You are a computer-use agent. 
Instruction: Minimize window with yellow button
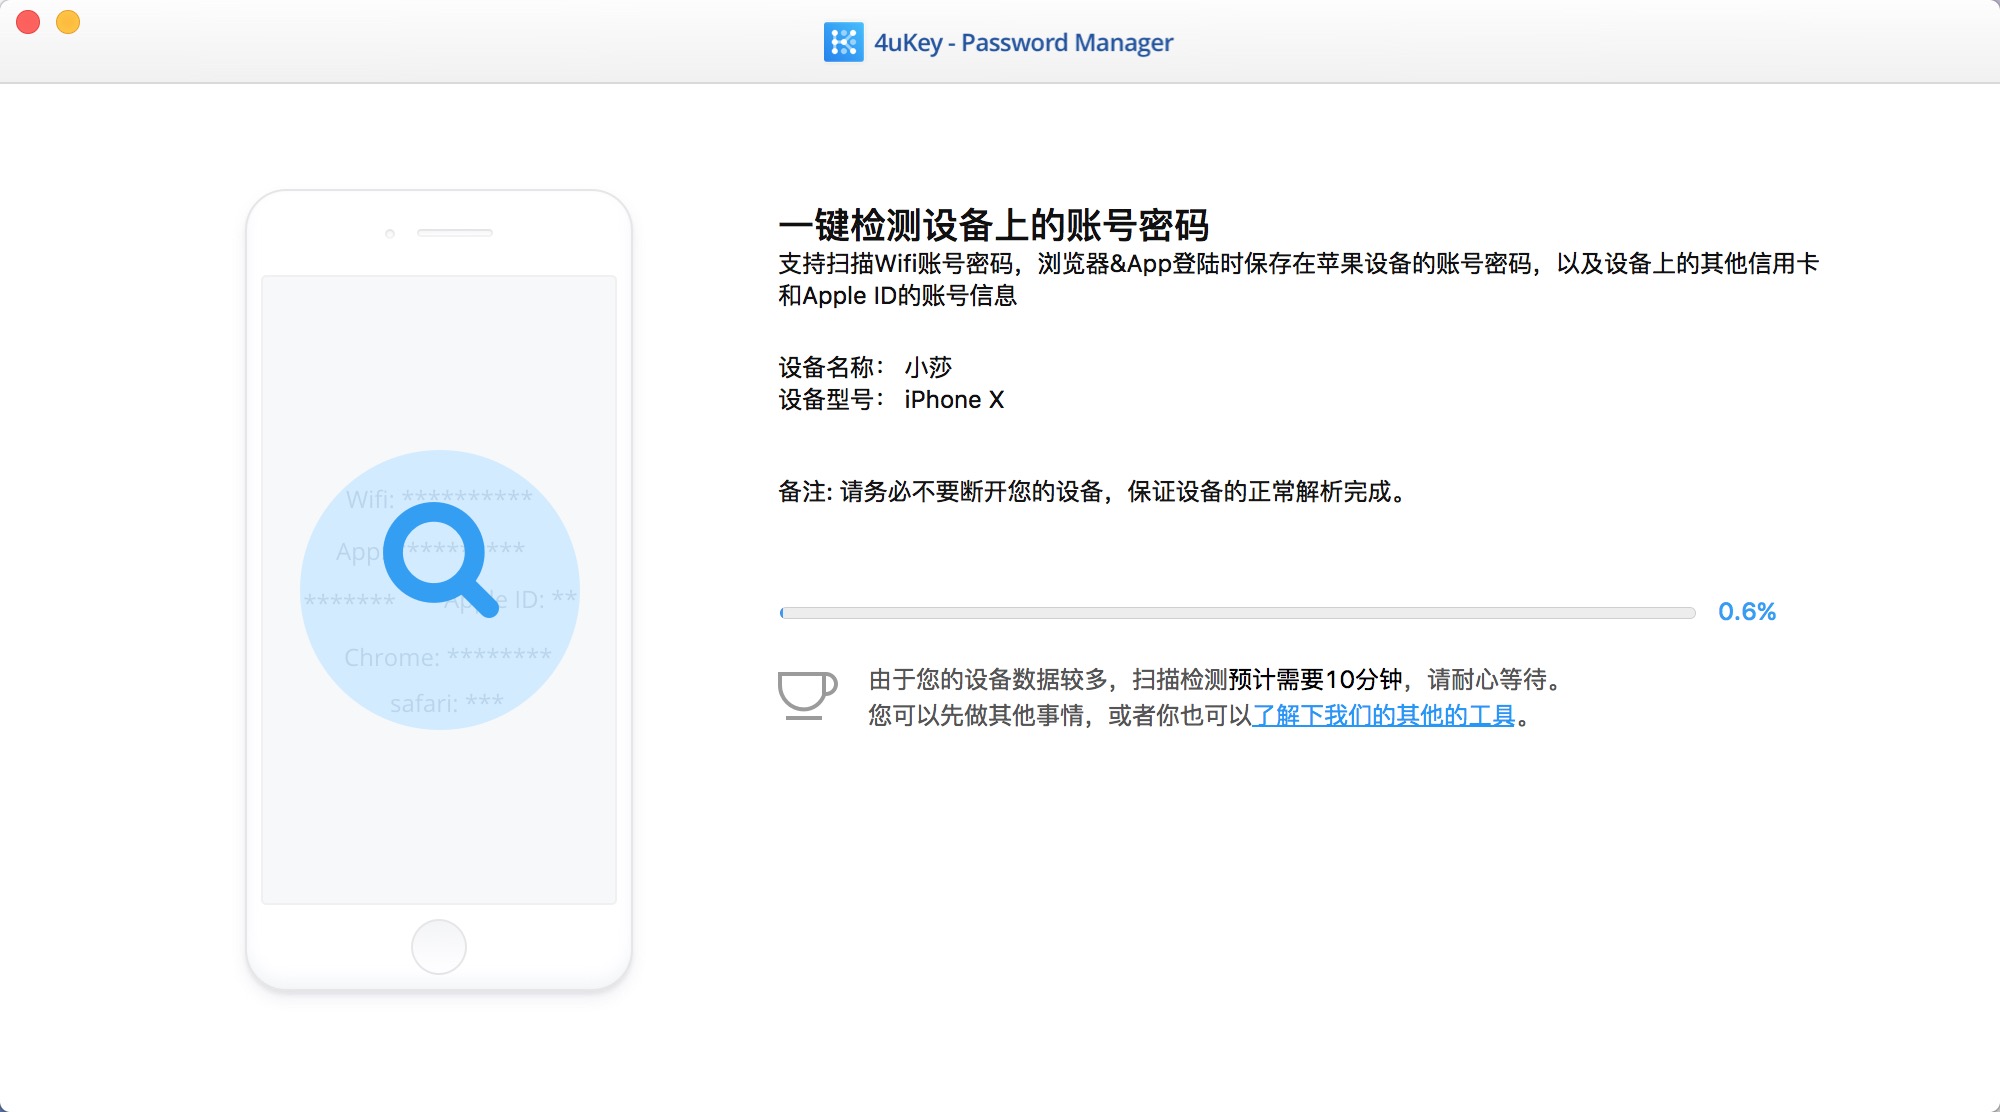[68, 22]
